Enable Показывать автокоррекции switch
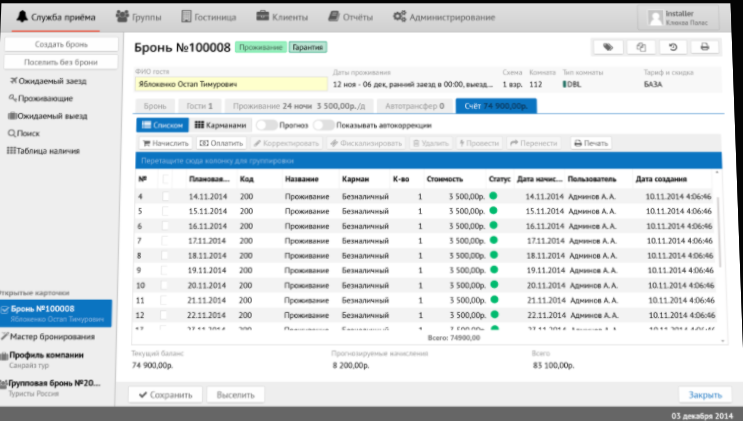This screenshot has height=421, width=743. pyautogui.click(x=323, y=125)
